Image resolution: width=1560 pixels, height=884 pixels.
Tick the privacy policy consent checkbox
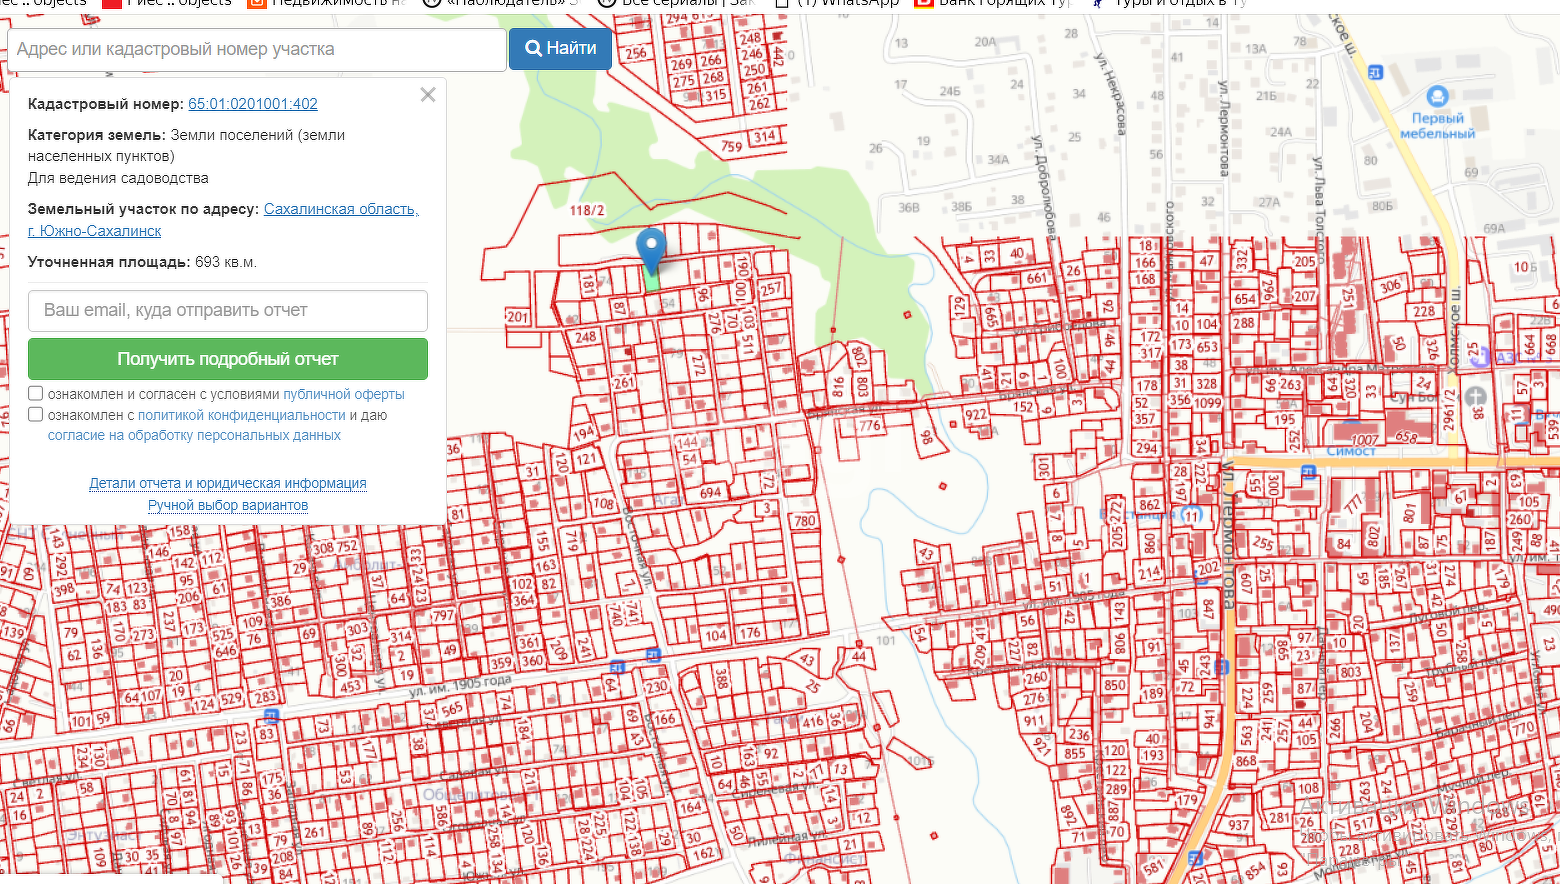pos(36,414)
